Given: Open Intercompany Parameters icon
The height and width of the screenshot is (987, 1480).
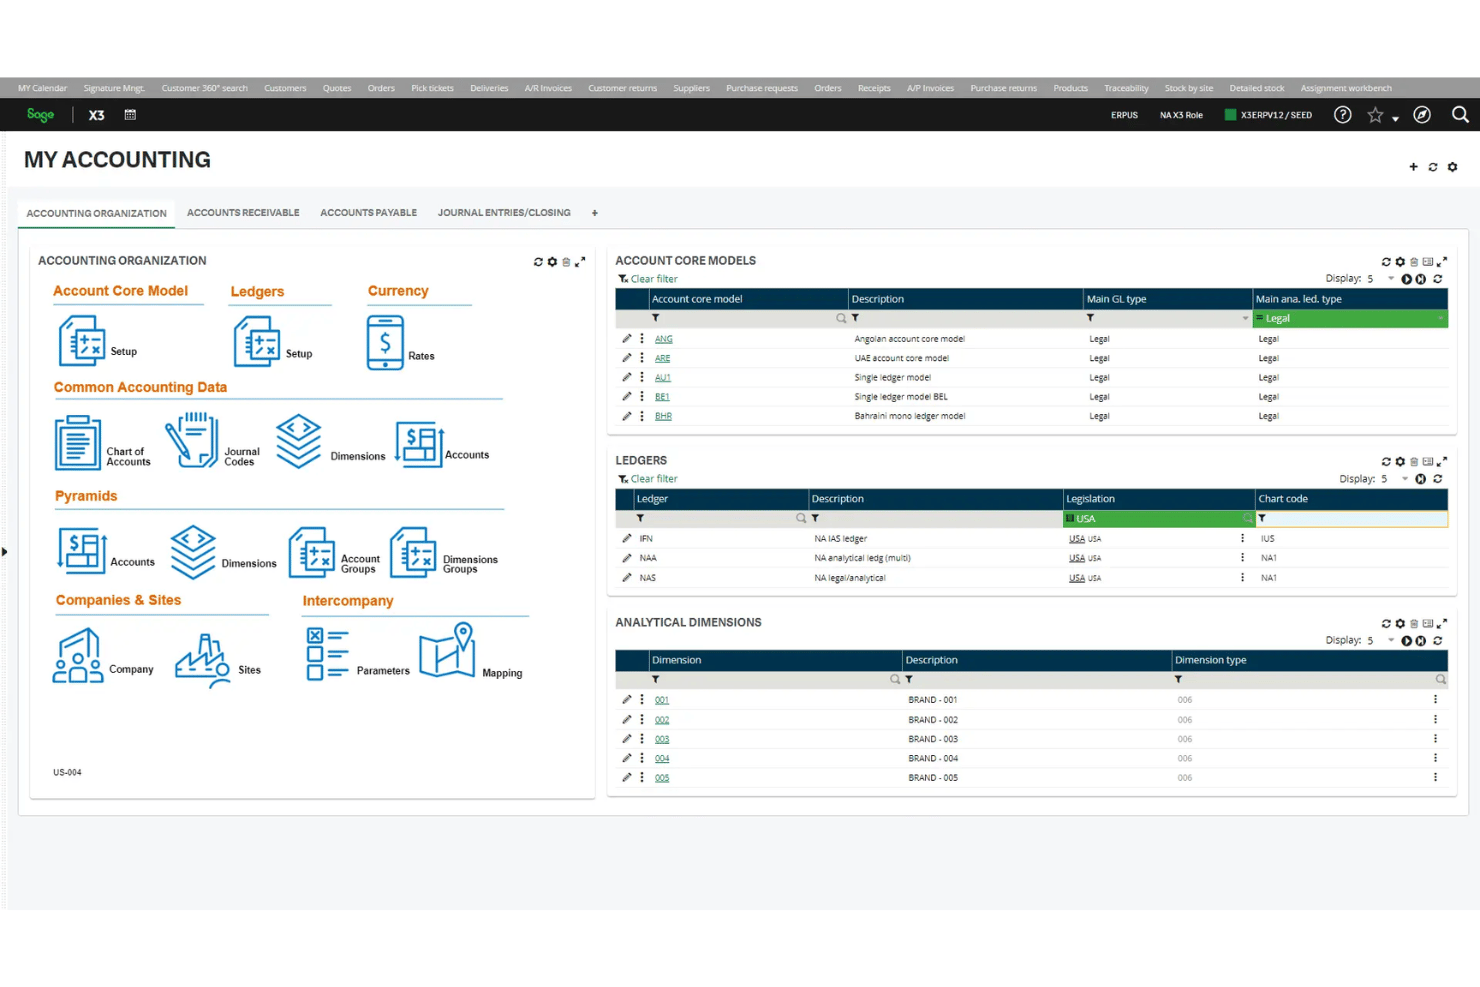Looking at the screenshot, I should coord(328,655).
